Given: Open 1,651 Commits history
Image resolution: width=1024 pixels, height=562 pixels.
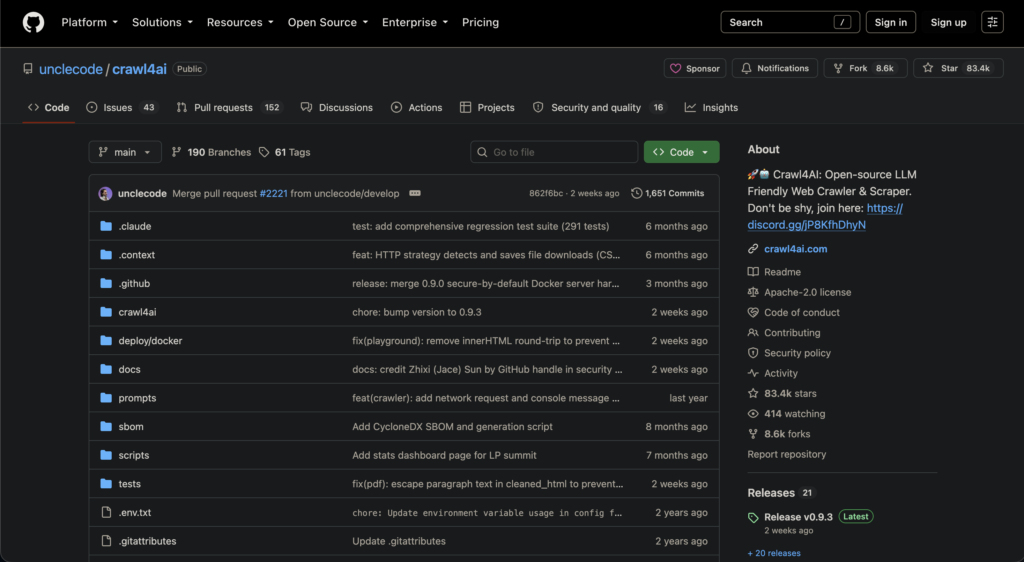Looking at the screenshot, I should (x=667, y=193).
